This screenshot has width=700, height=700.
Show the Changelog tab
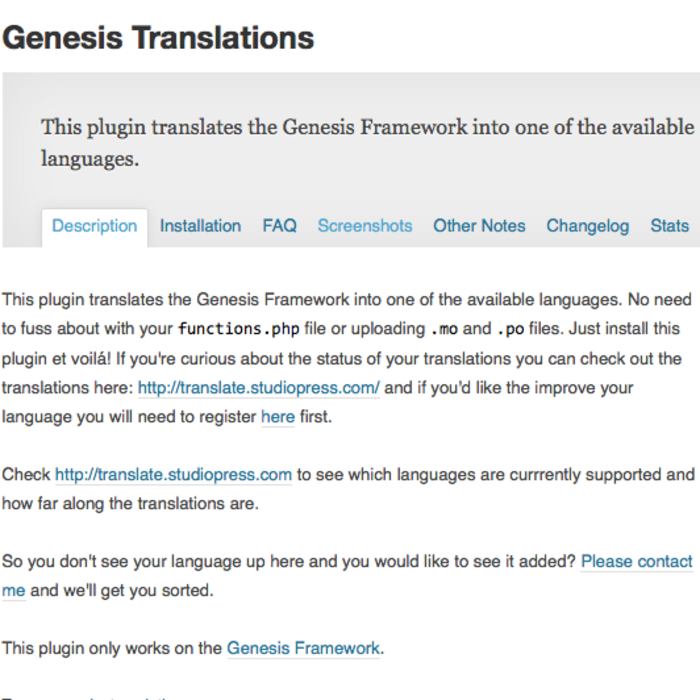(x=588, y=226)
